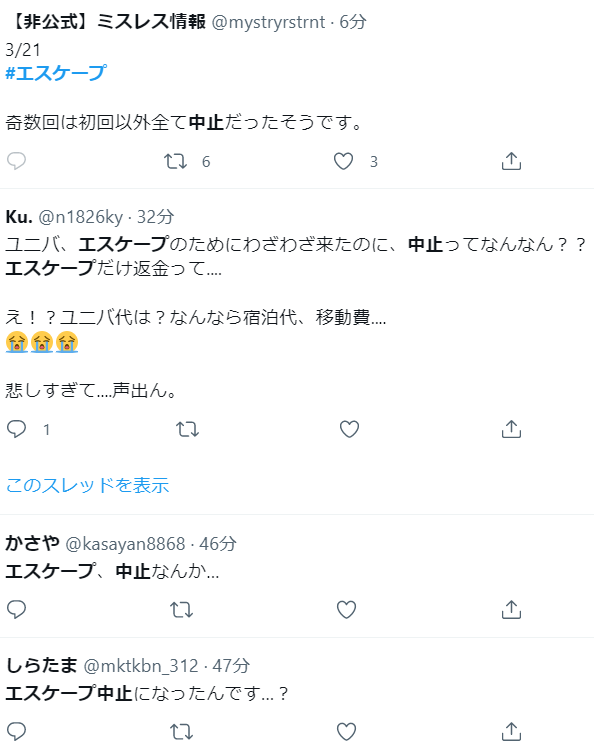The height and width of the screenshot is (750, 594).
Task: Share the Ku. tweet
Action: [x=511, y=429]
